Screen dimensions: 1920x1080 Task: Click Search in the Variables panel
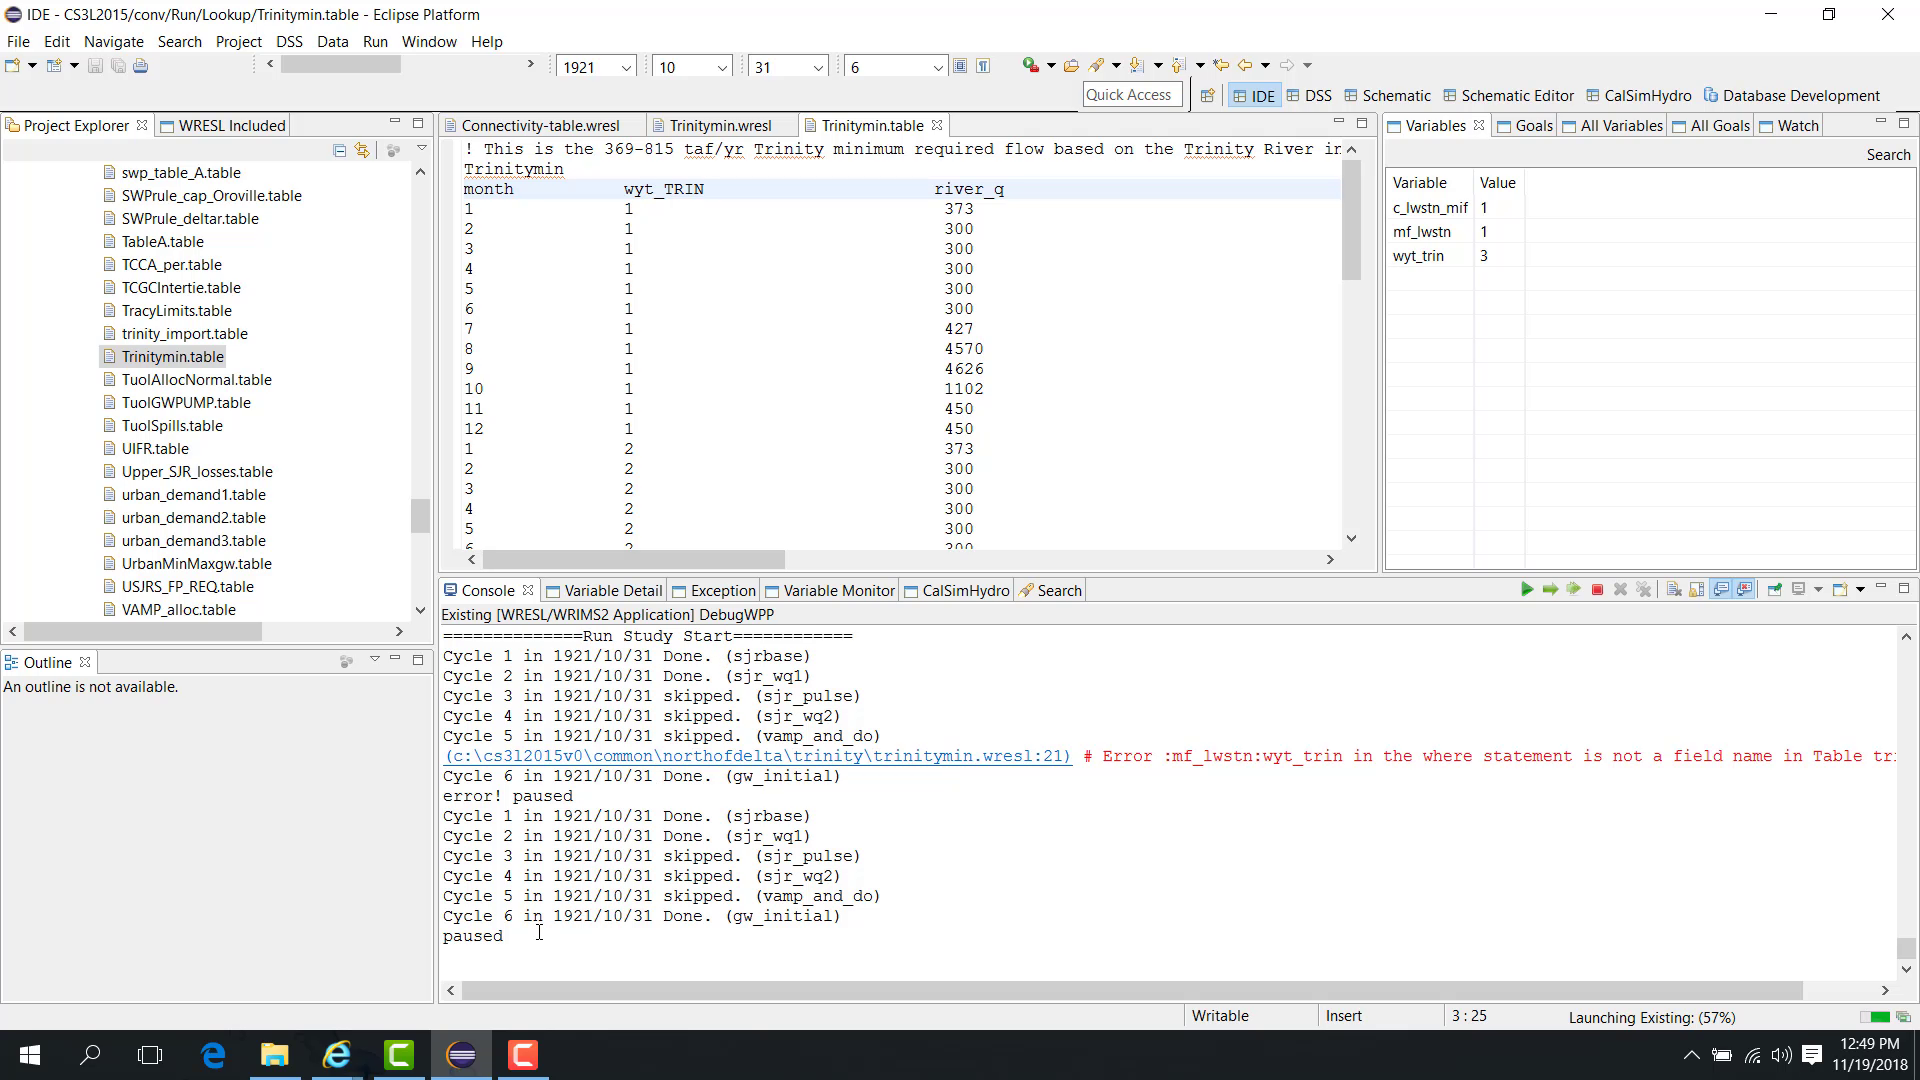[x=1888, y=155]
